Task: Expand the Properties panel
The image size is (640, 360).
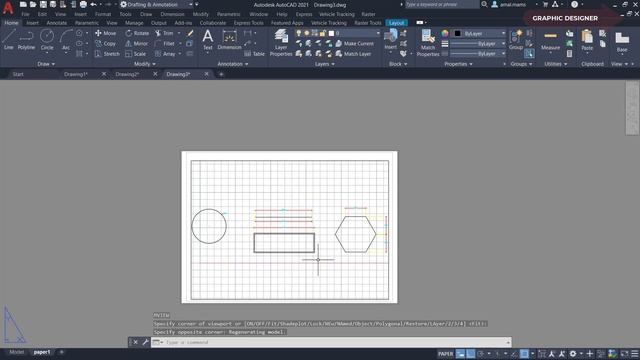Action: [x=458, y=64]
